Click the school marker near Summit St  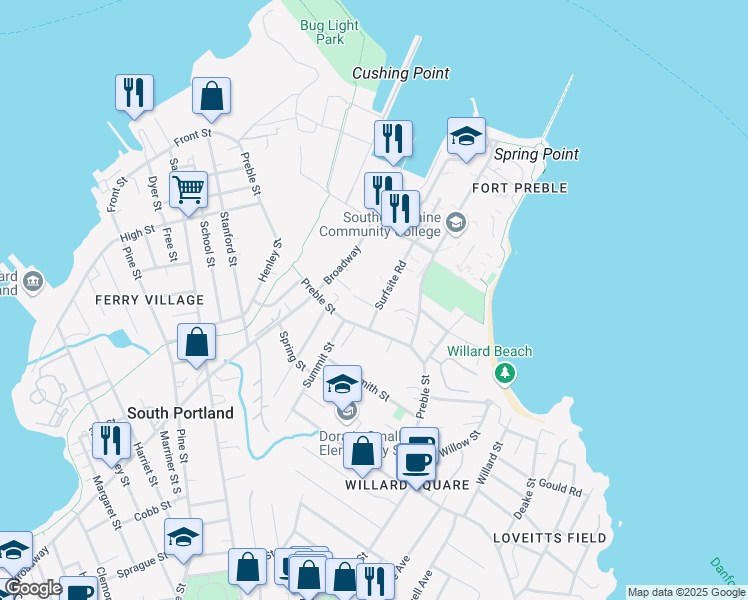[342, 384]
